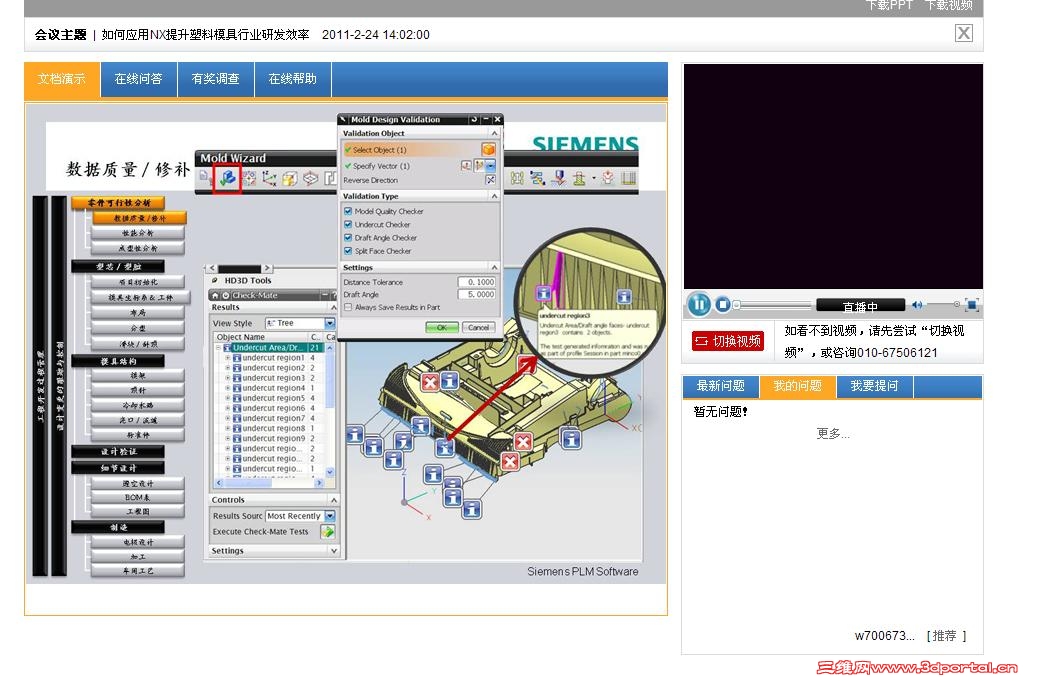
Task: Switch to the 我的问题 tab
Action: [x=798, y=386]
